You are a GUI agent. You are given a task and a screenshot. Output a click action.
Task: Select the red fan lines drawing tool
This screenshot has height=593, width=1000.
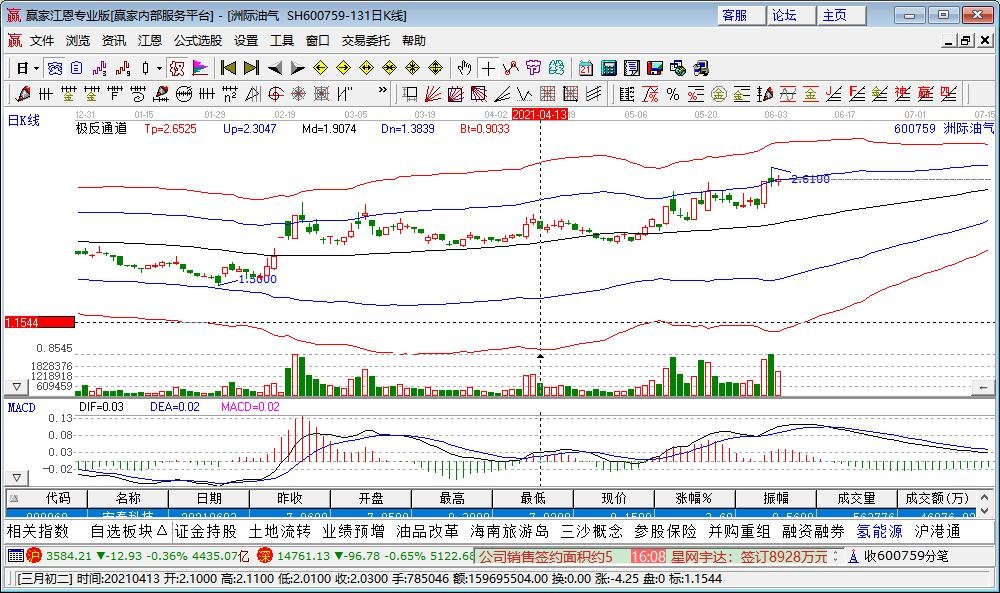pyautogui.click(x=432, y=94)
